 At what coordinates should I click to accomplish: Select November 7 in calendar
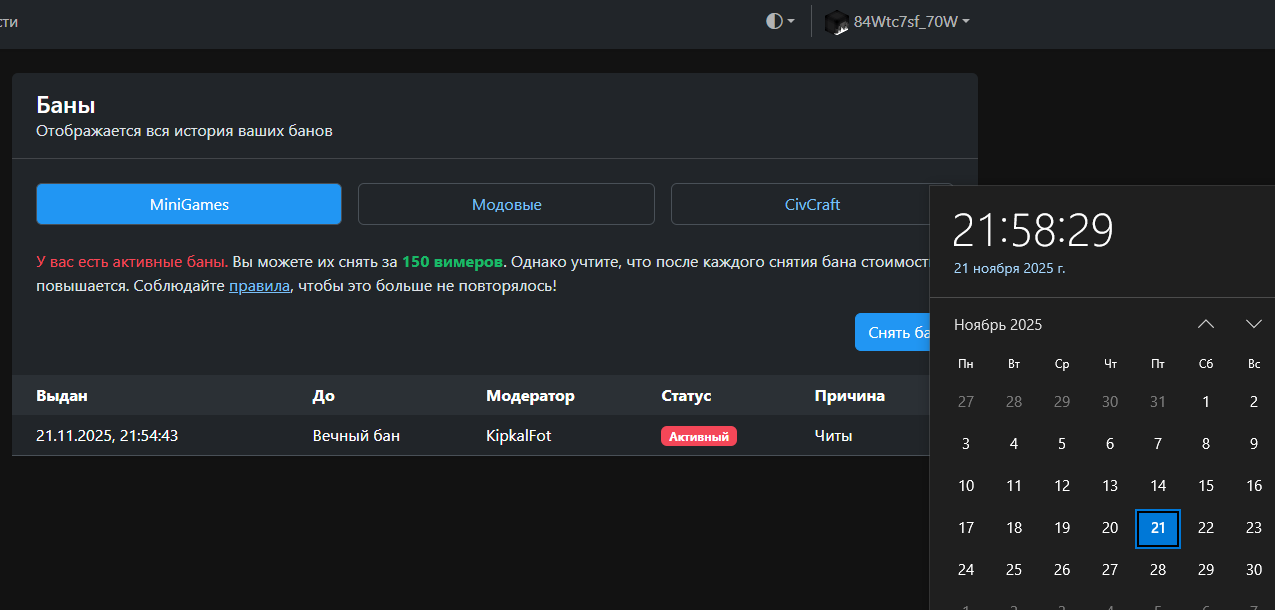tap(1158, 444)
